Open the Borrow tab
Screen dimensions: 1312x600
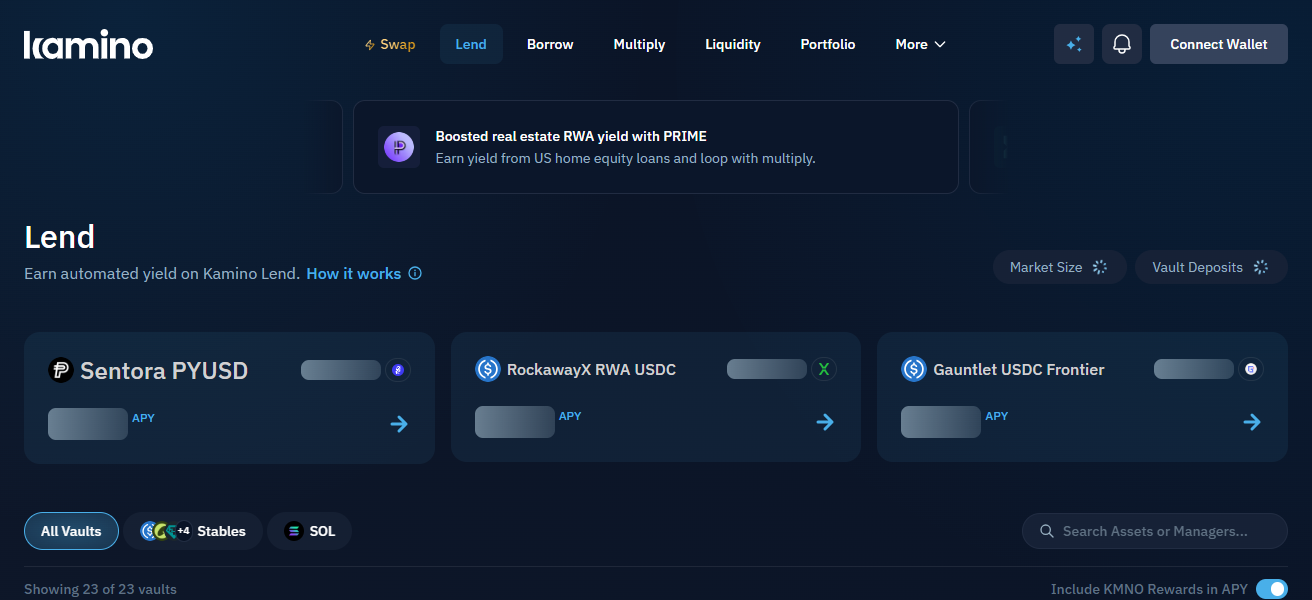(550, 44)
